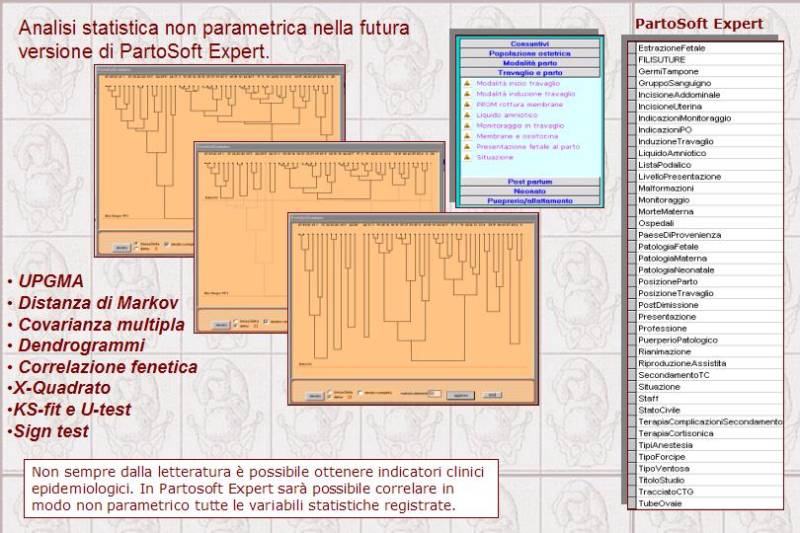
Task: Select PaeseDiProvenienza in the variables list
Action: click(x=710, y=235)
